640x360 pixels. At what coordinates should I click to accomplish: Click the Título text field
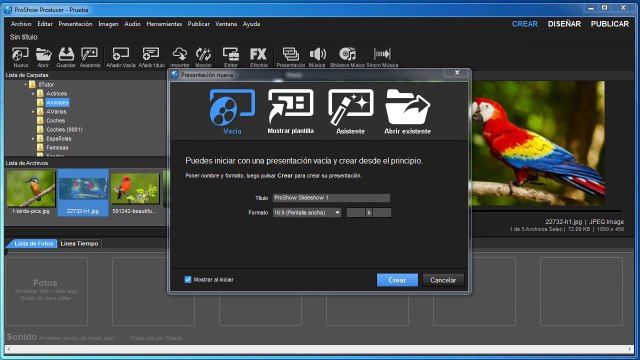click(331, 198)
